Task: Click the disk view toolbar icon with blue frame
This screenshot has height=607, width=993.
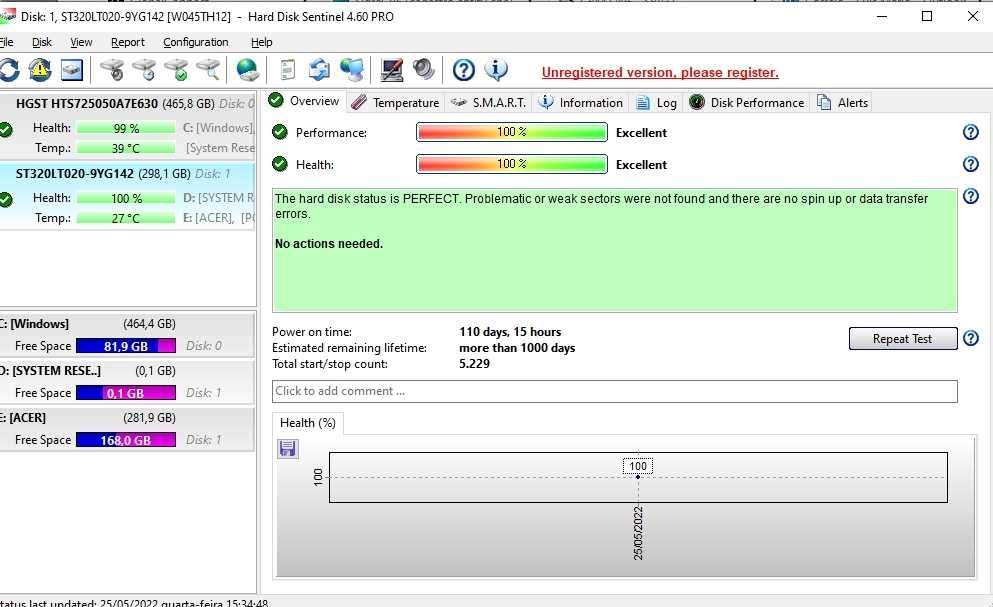Action: (x=72, y=70)
